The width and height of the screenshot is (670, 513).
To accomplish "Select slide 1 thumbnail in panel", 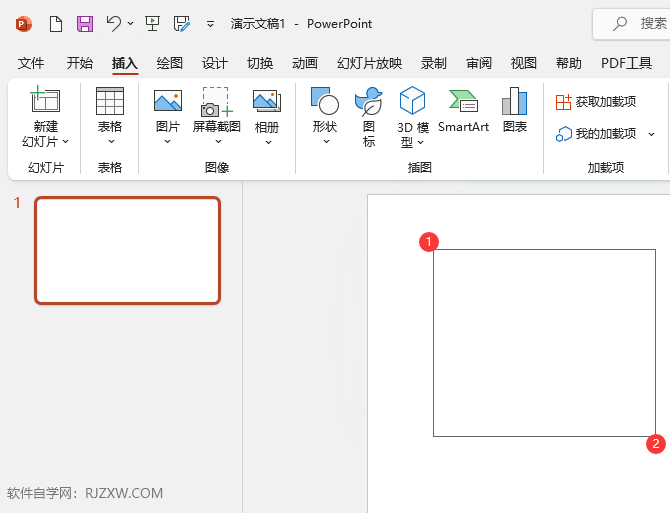I will [x=127, y=250].
